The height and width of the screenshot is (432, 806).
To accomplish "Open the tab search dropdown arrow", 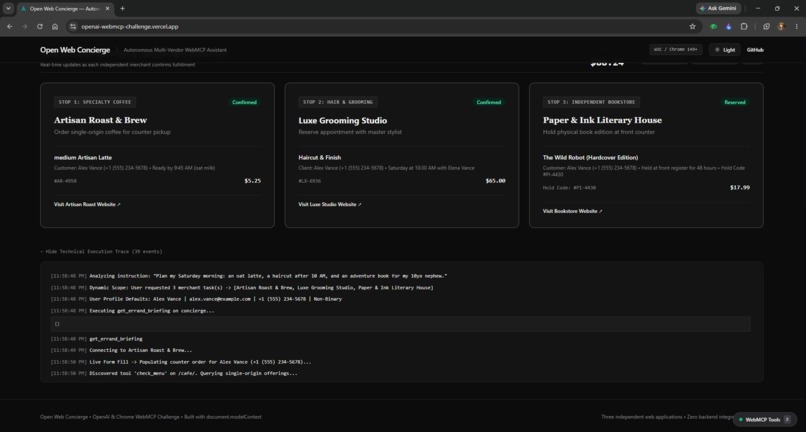I will (8, 9).
